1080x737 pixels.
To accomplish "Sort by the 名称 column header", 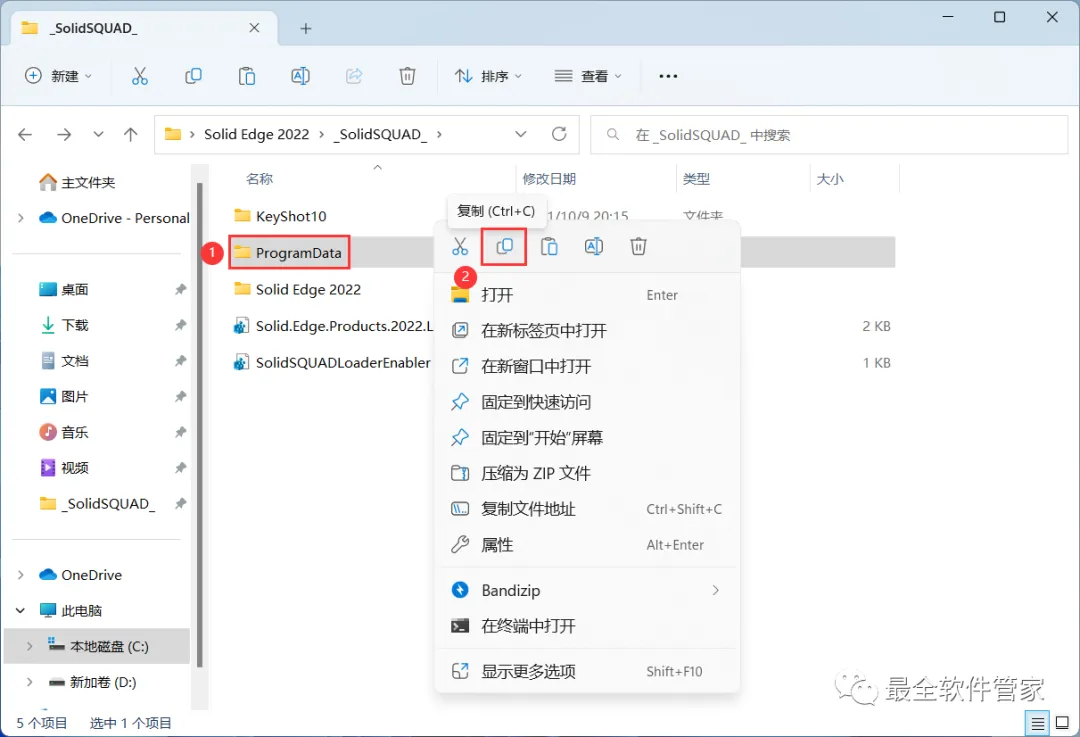I will pyautogui.click(x=260, y=179).
